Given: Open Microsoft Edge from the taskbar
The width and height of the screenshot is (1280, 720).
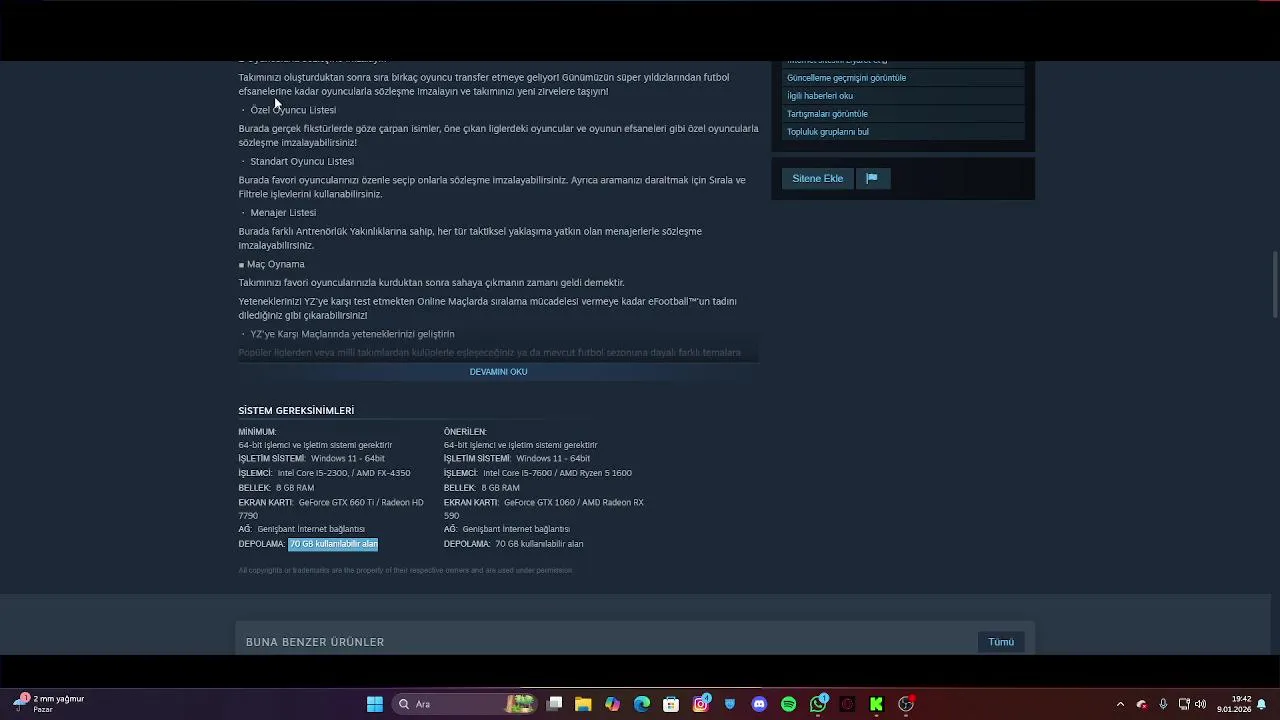Looking at the screenshot, I should point(642,704).
